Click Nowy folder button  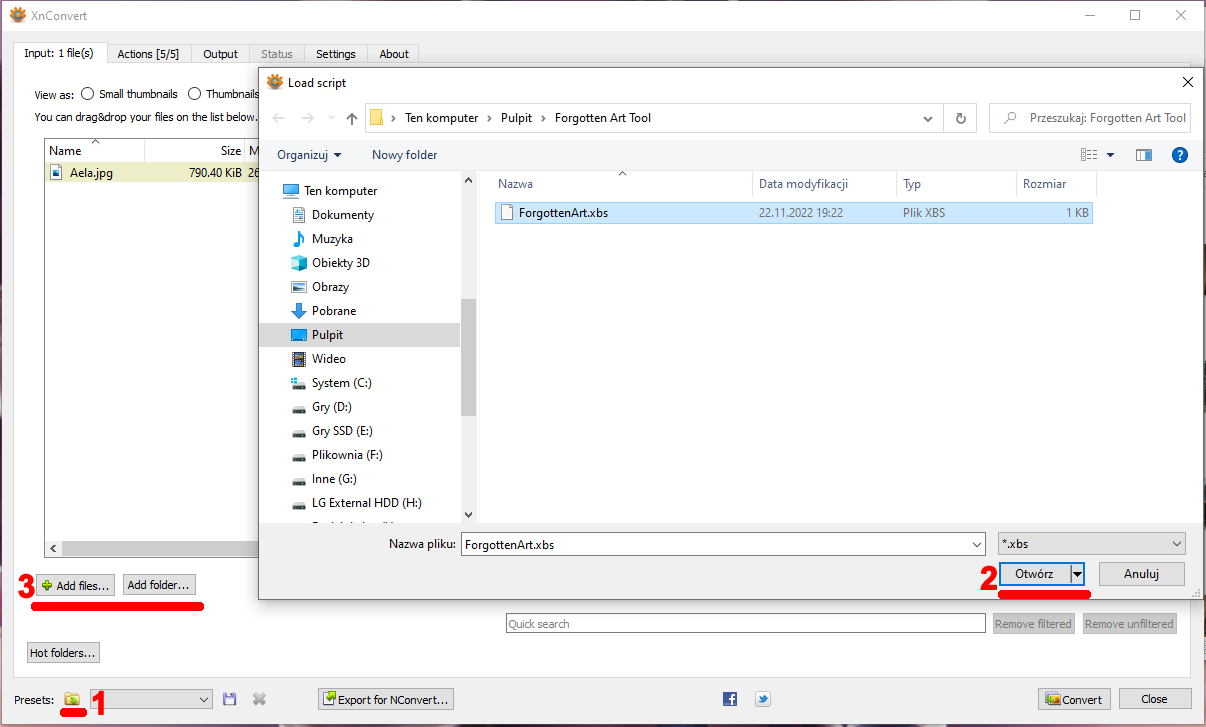[404, 155]
